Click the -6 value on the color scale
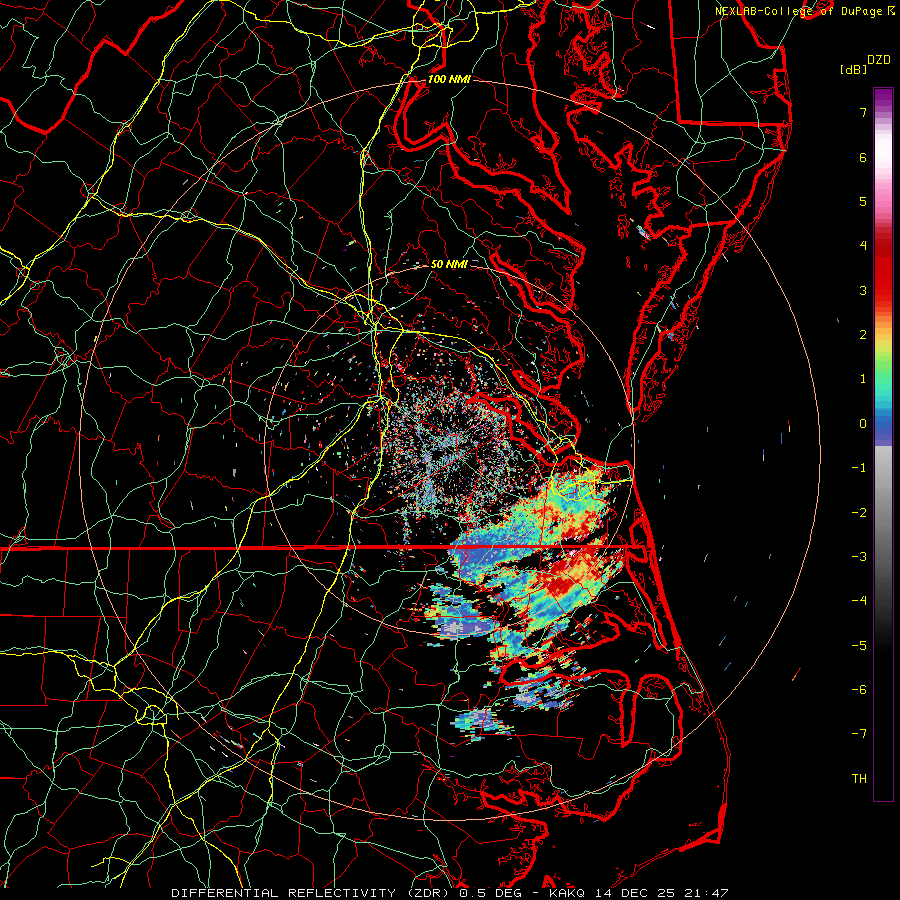 (859, 690)
